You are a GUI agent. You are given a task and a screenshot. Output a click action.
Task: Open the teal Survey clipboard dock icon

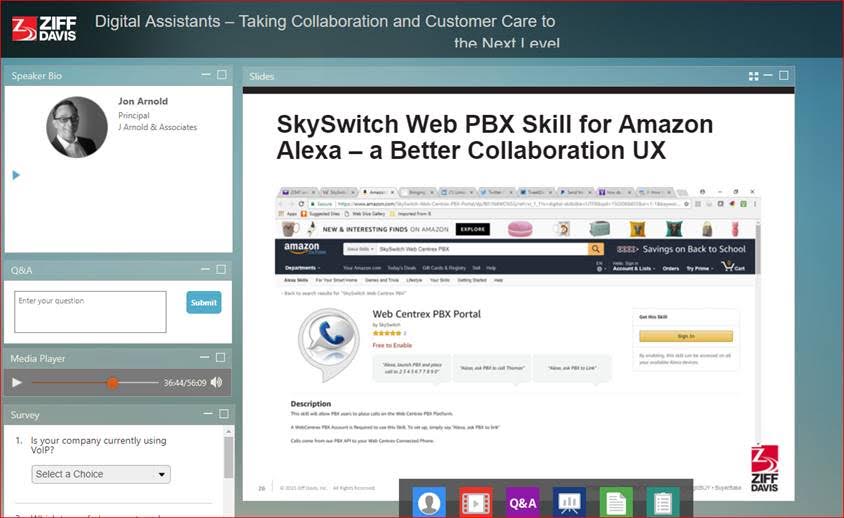663,503
